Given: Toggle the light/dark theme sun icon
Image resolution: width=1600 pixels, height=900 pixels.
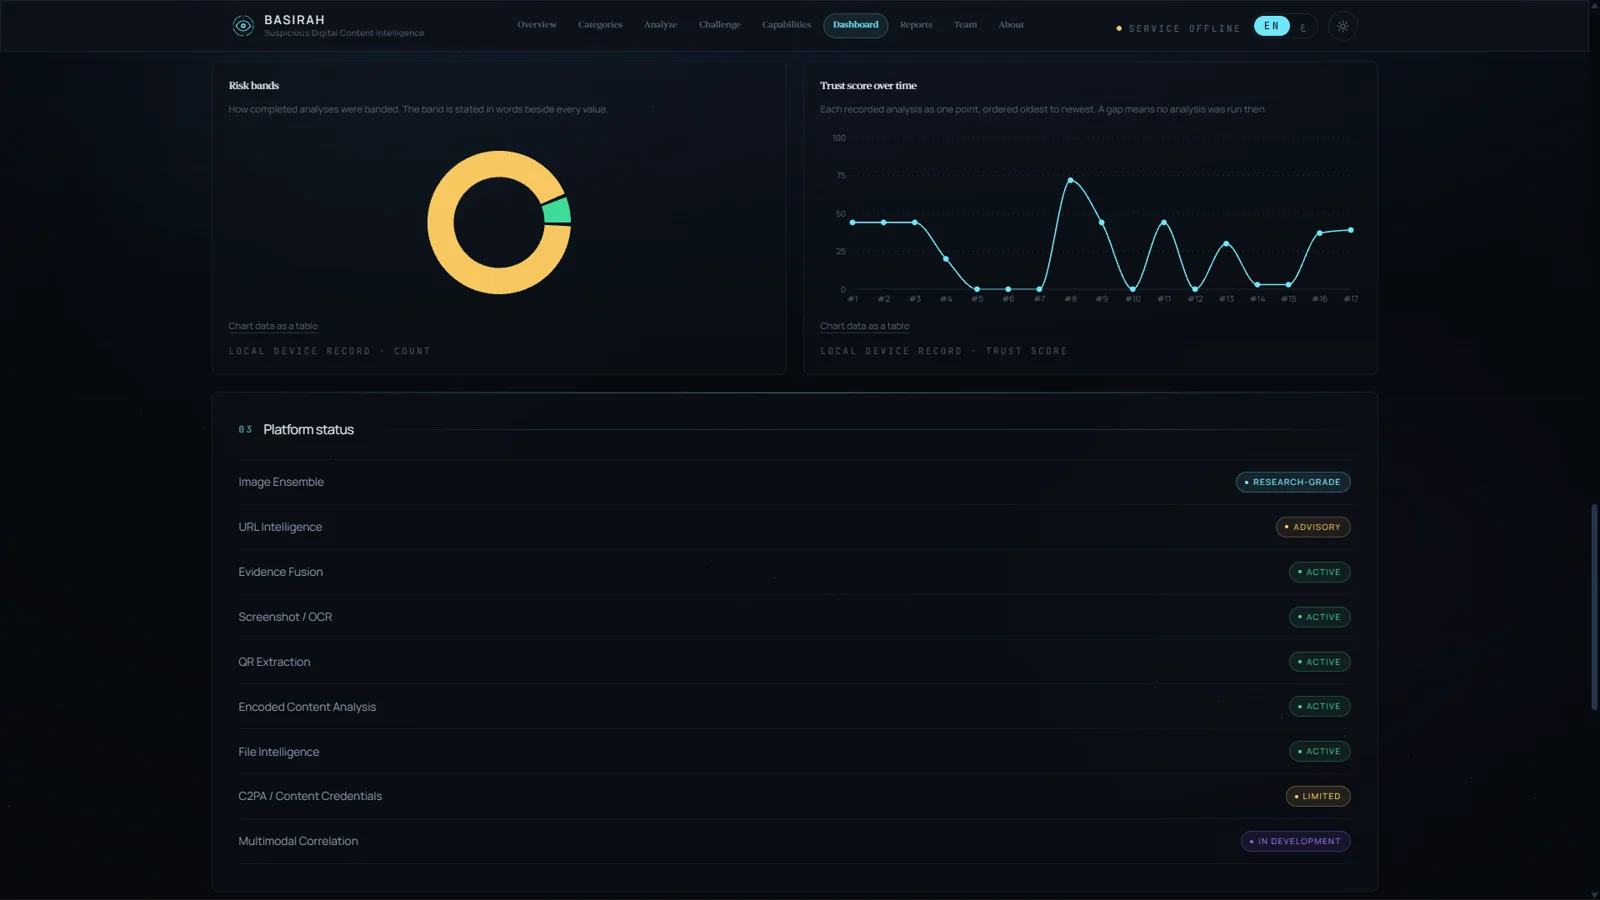Looking at the screenshot, I should click(x=1343, y=27).
